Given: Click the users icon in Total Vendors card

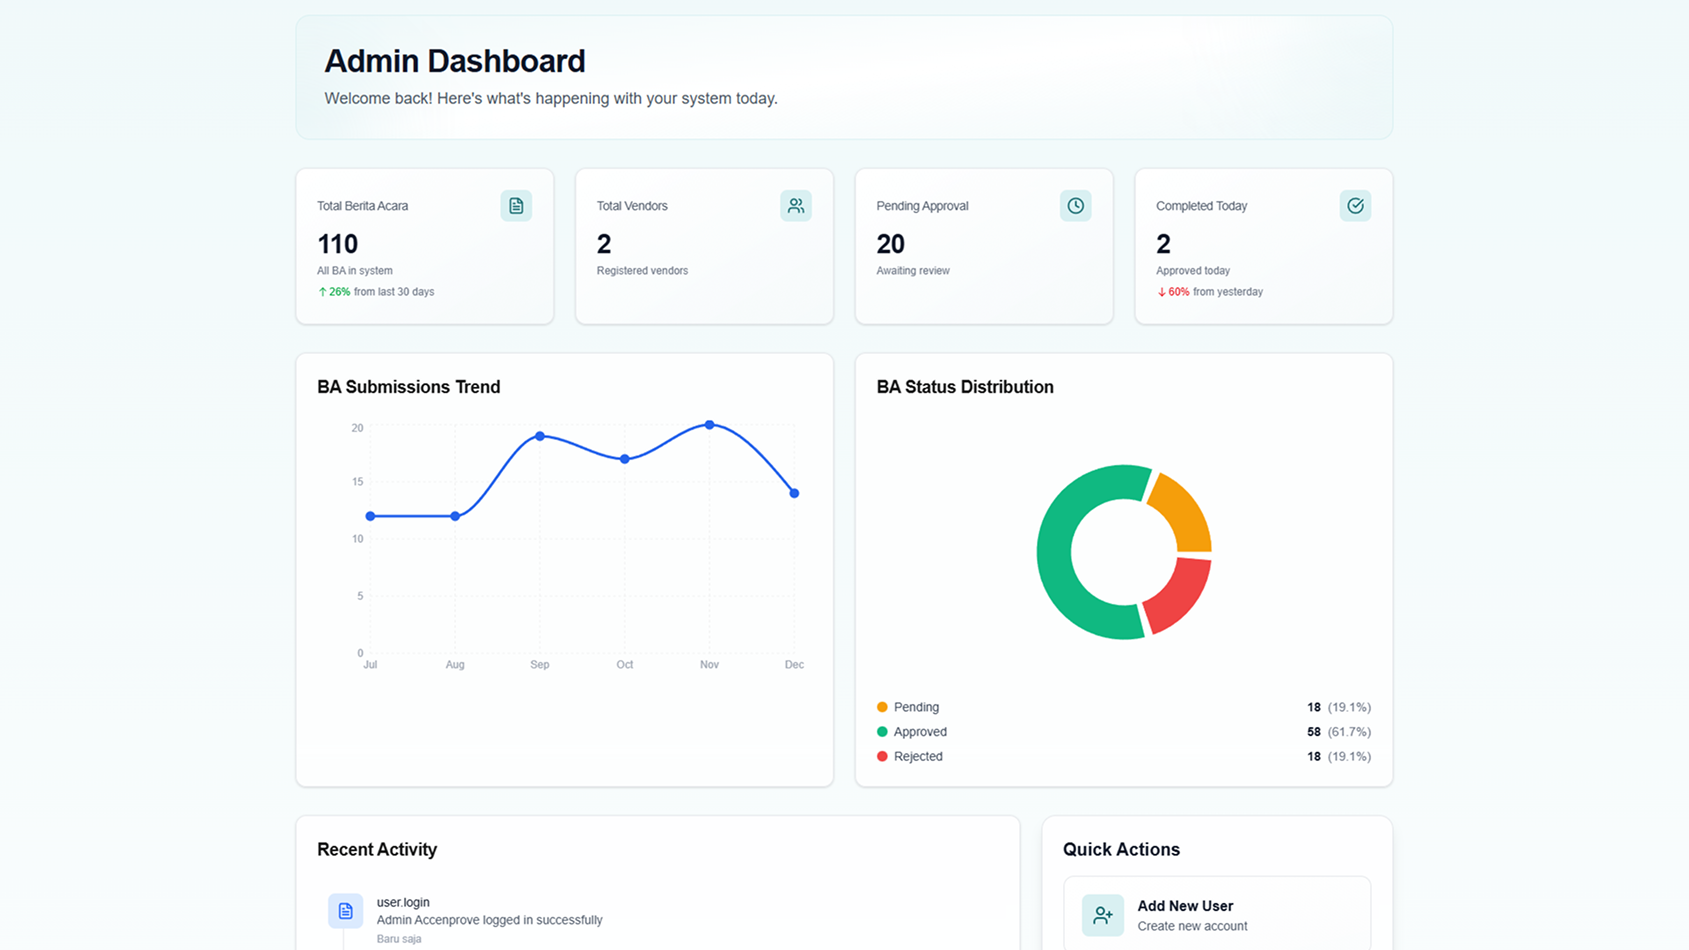Looking at the screenshot, I should pos(796,206).
